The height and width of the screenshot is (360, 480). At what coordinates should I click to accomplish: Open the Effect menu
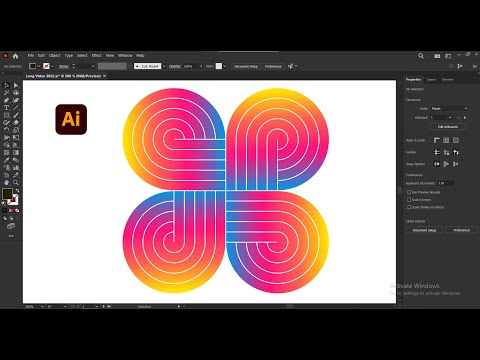(x=96, y=55)
